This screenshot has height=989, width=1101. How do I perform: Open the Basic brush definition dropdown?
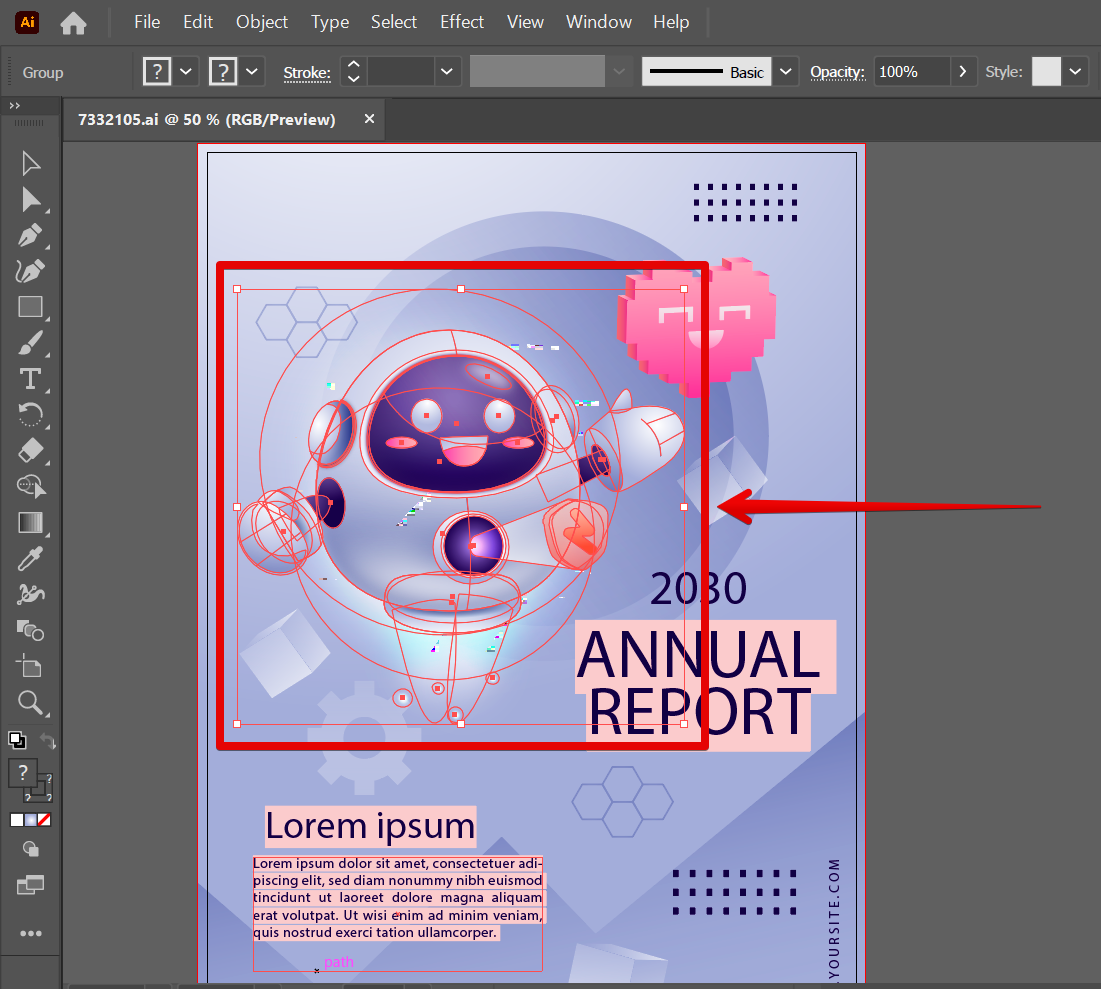coord(786,72)
